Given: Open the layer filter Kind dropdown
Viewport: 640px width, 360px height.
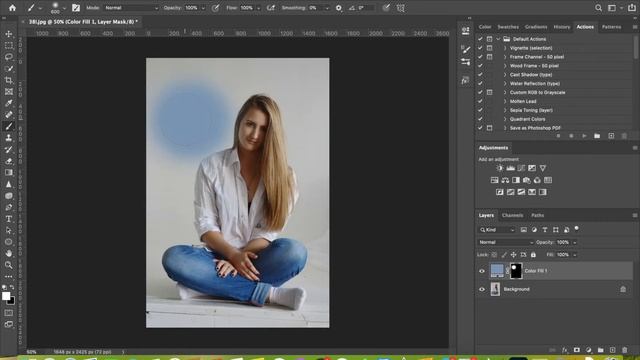Looking at the screenshot, I should coord(497,230).
